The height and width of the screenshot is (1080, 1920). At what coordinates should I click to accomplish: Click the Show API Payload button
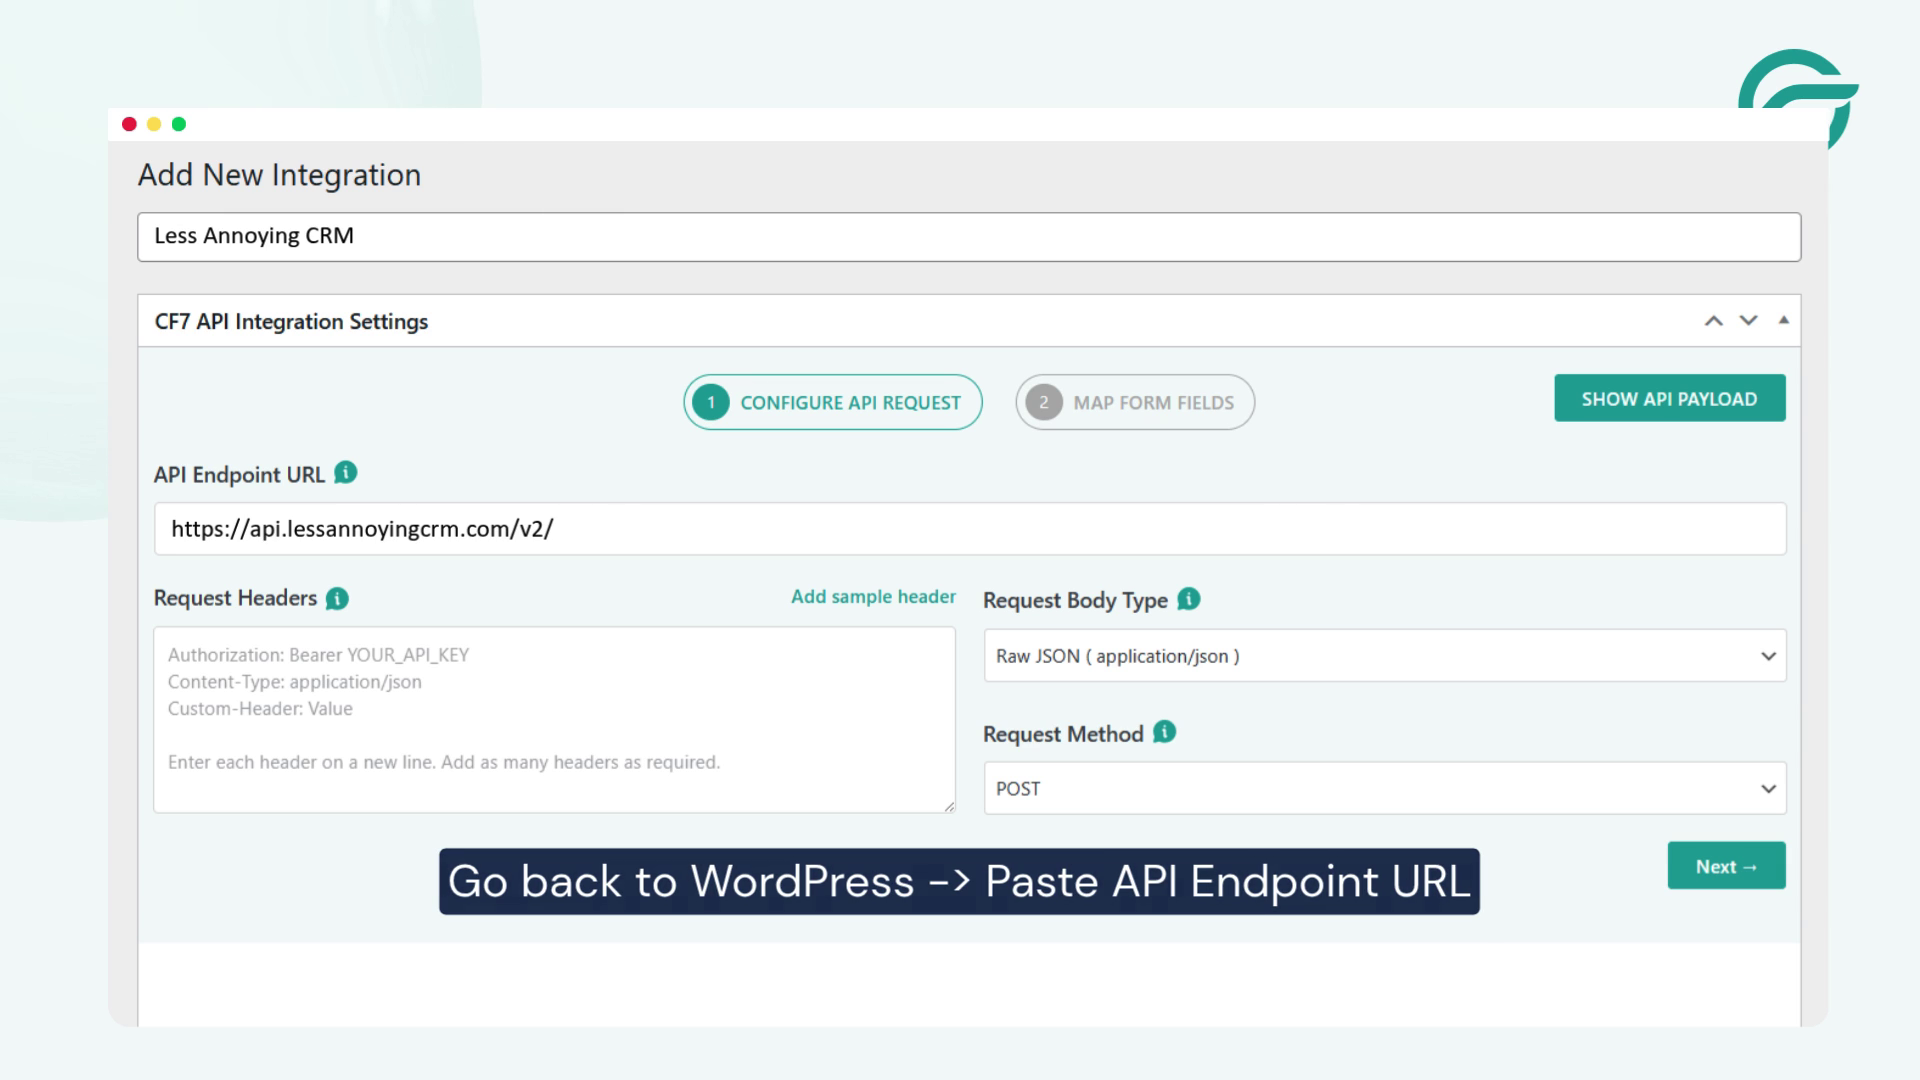coord(1669,398)
